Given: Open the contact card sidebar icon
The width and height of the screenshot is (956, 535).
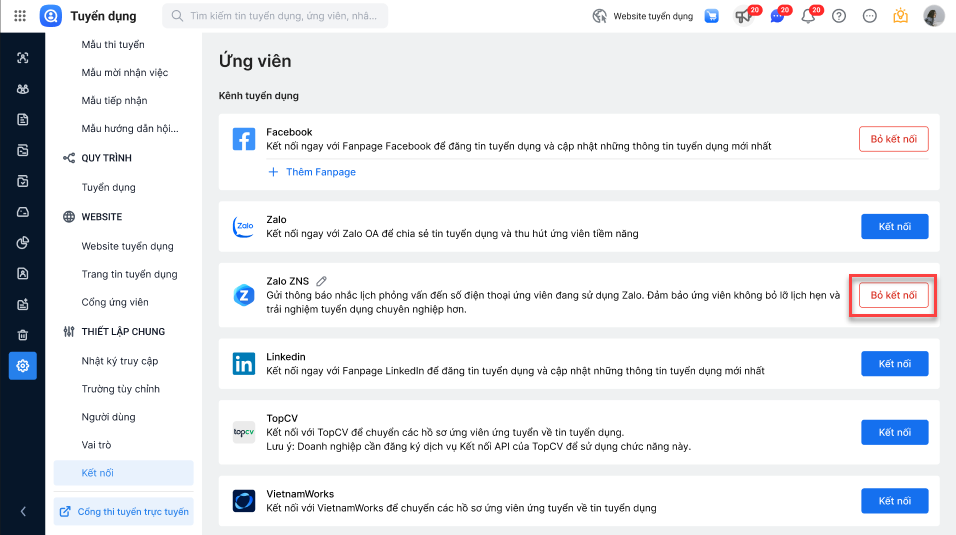Looking at the screenshot, I should 23,273.
